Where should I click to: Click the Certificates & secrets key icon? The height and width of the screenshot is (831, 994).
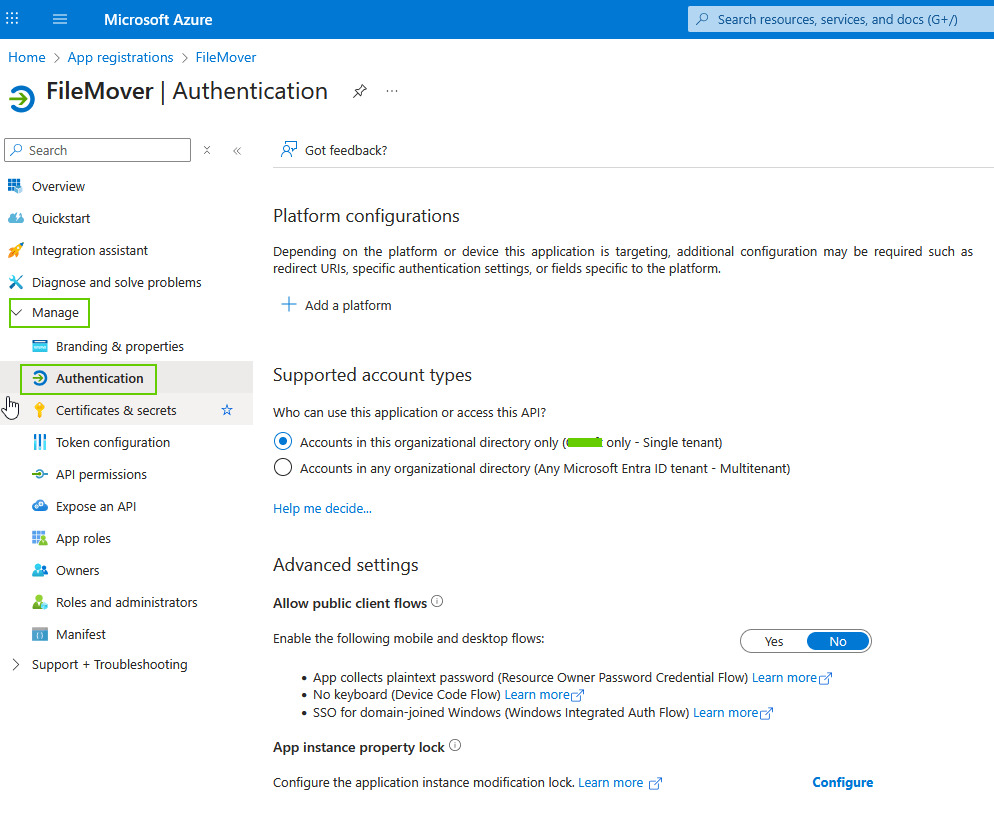click(38, 410)
